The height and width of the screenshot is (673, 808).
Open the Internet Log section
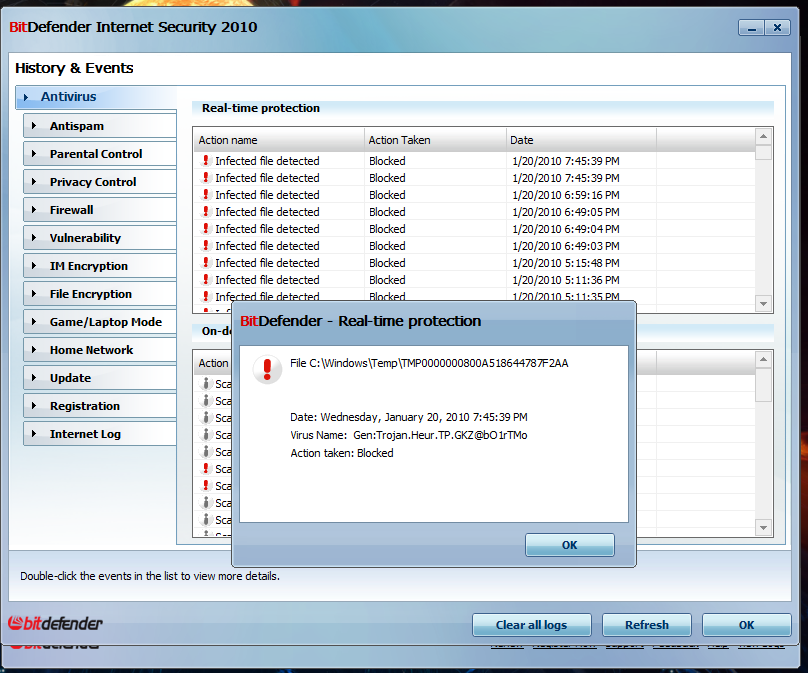click(100, 434)
